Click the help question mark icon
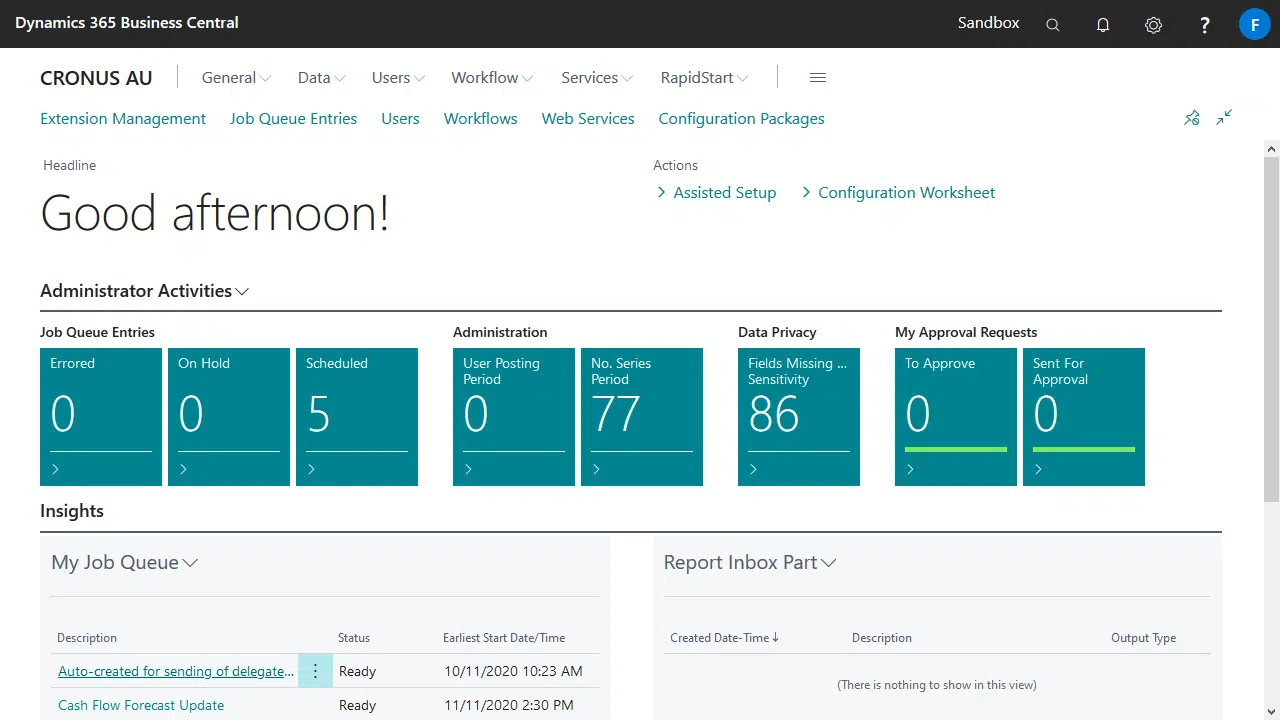The width and height of the screenshot is (1280, 720). [1205, 25]
